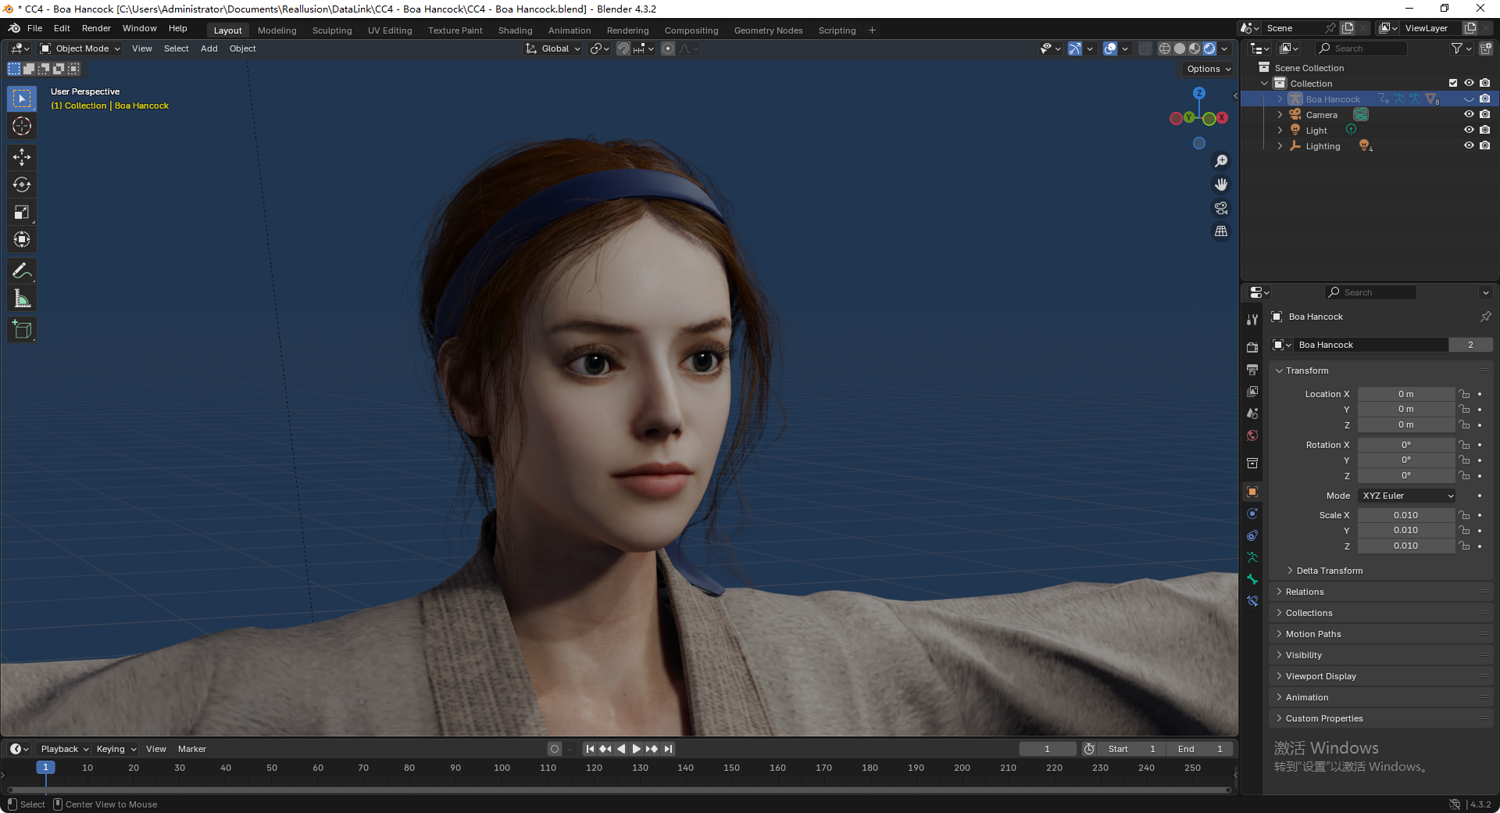Open the Collection properties tab

click(1252, 464)
